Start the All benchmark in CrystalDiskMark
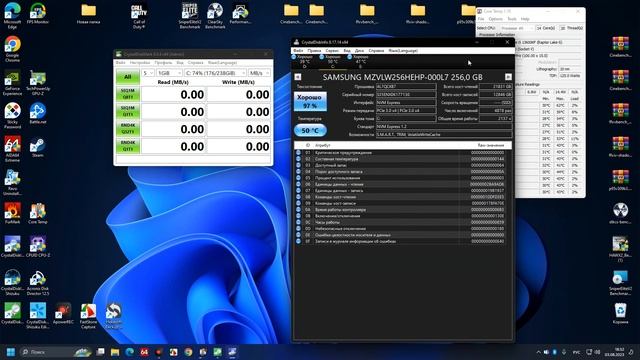640x360 pixels. pos(128,77)
